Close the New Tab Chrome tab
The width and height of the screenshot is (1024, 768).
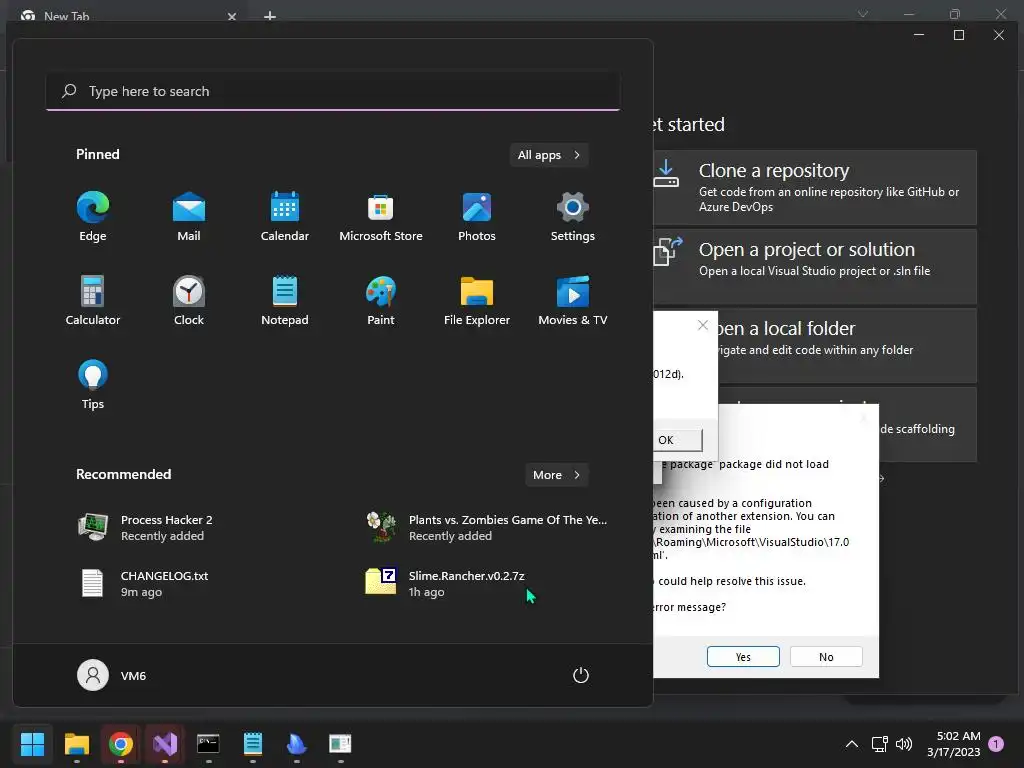point(232,16)
